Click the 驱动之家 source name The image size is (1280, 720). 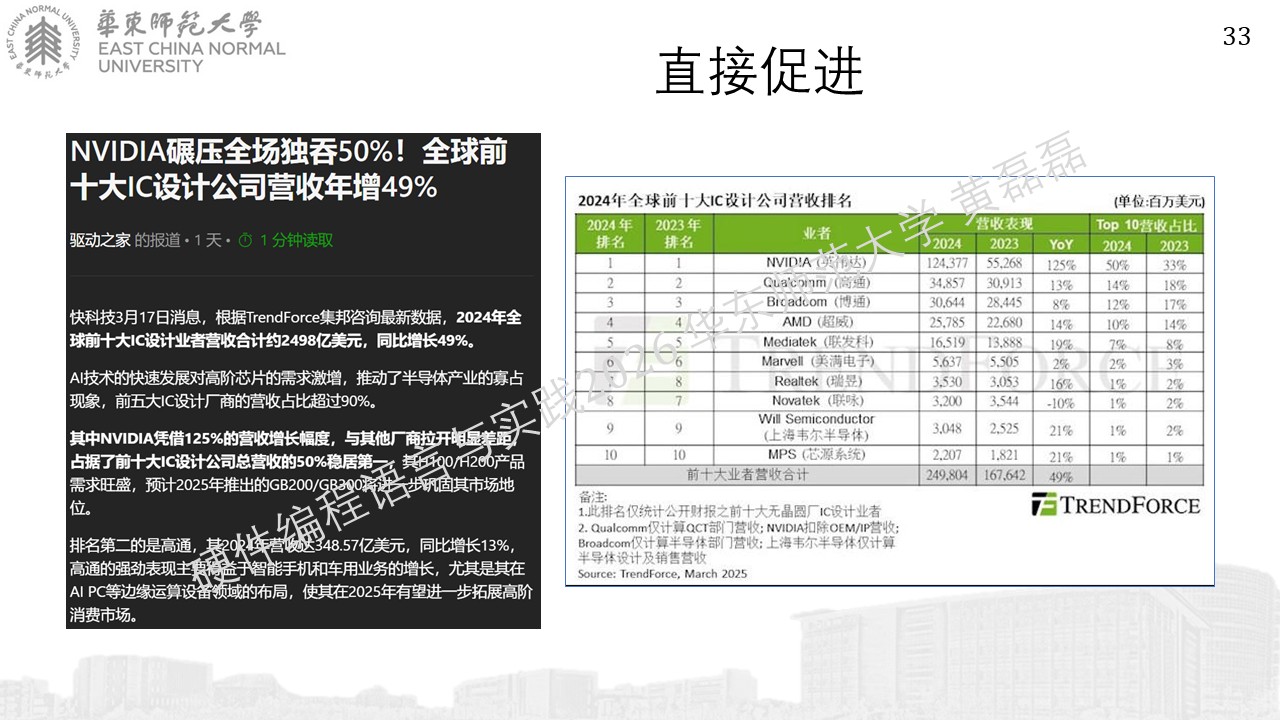click(x=100, y=240)
